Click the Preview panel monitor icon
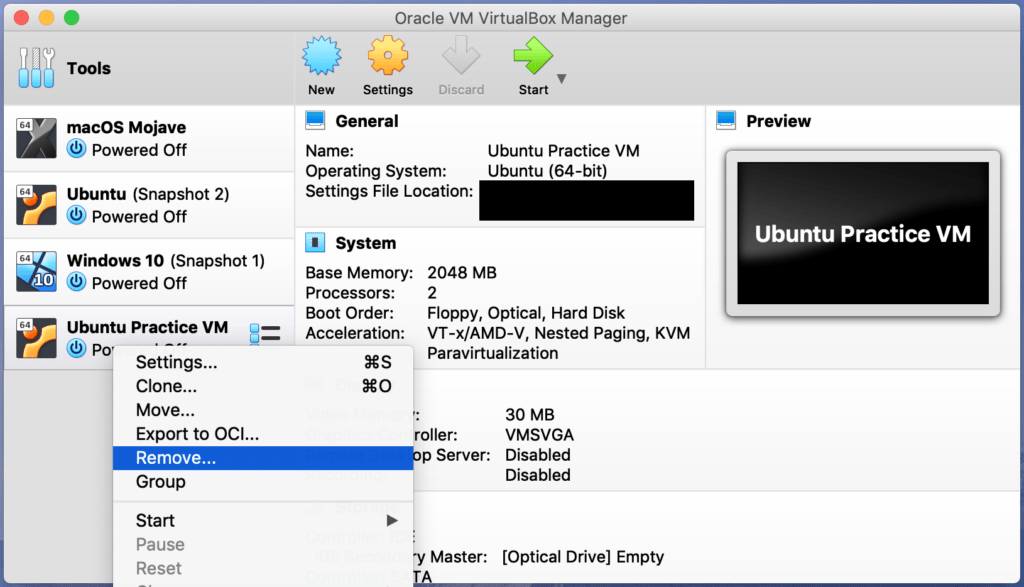This screenshot has width=1024, height=587. point(726,120)
